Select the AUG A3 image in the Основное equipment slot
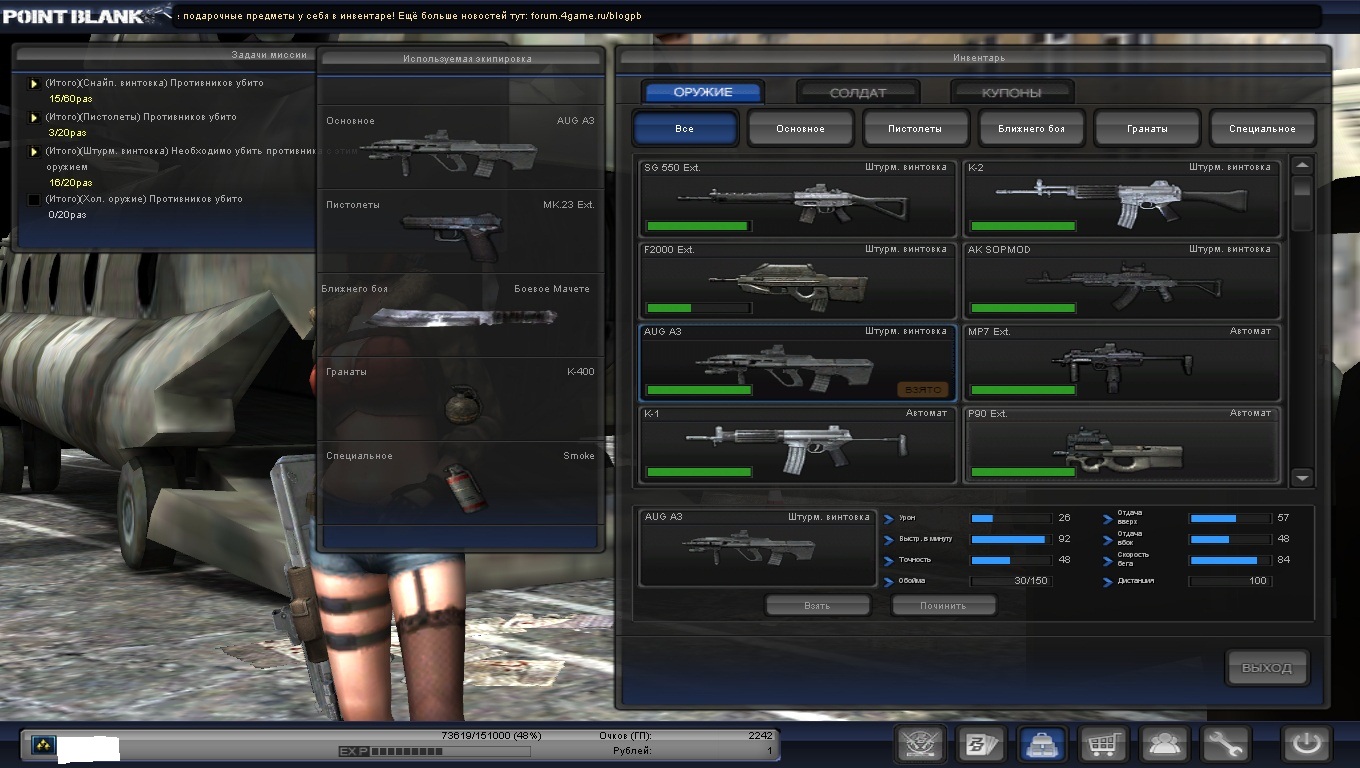 450,153
